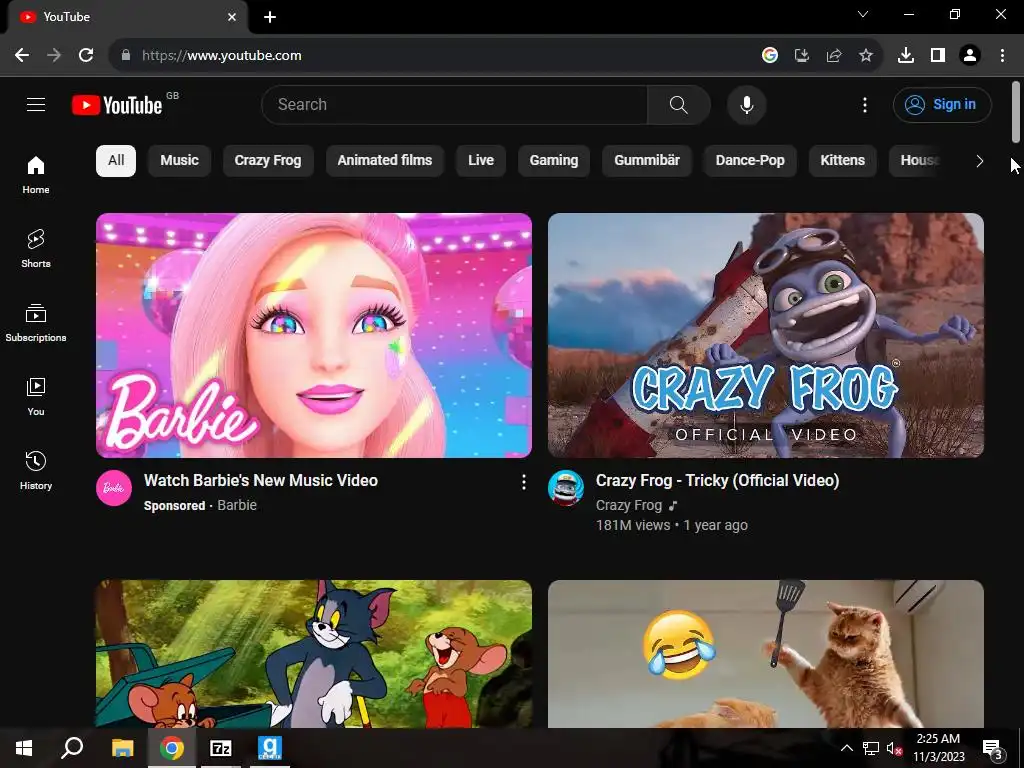Open Chrome profile avatar
The image size is (1024, 768).
[970, 55]
